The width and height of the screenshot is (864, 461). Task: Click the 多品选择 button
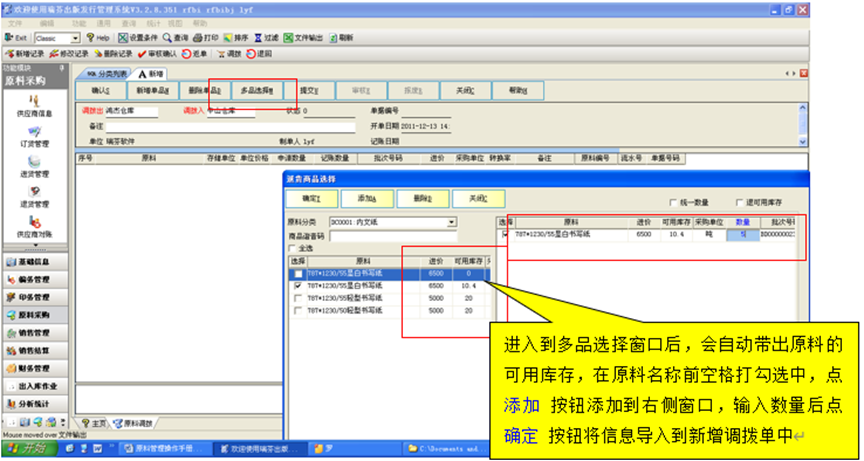coord(257,91)
